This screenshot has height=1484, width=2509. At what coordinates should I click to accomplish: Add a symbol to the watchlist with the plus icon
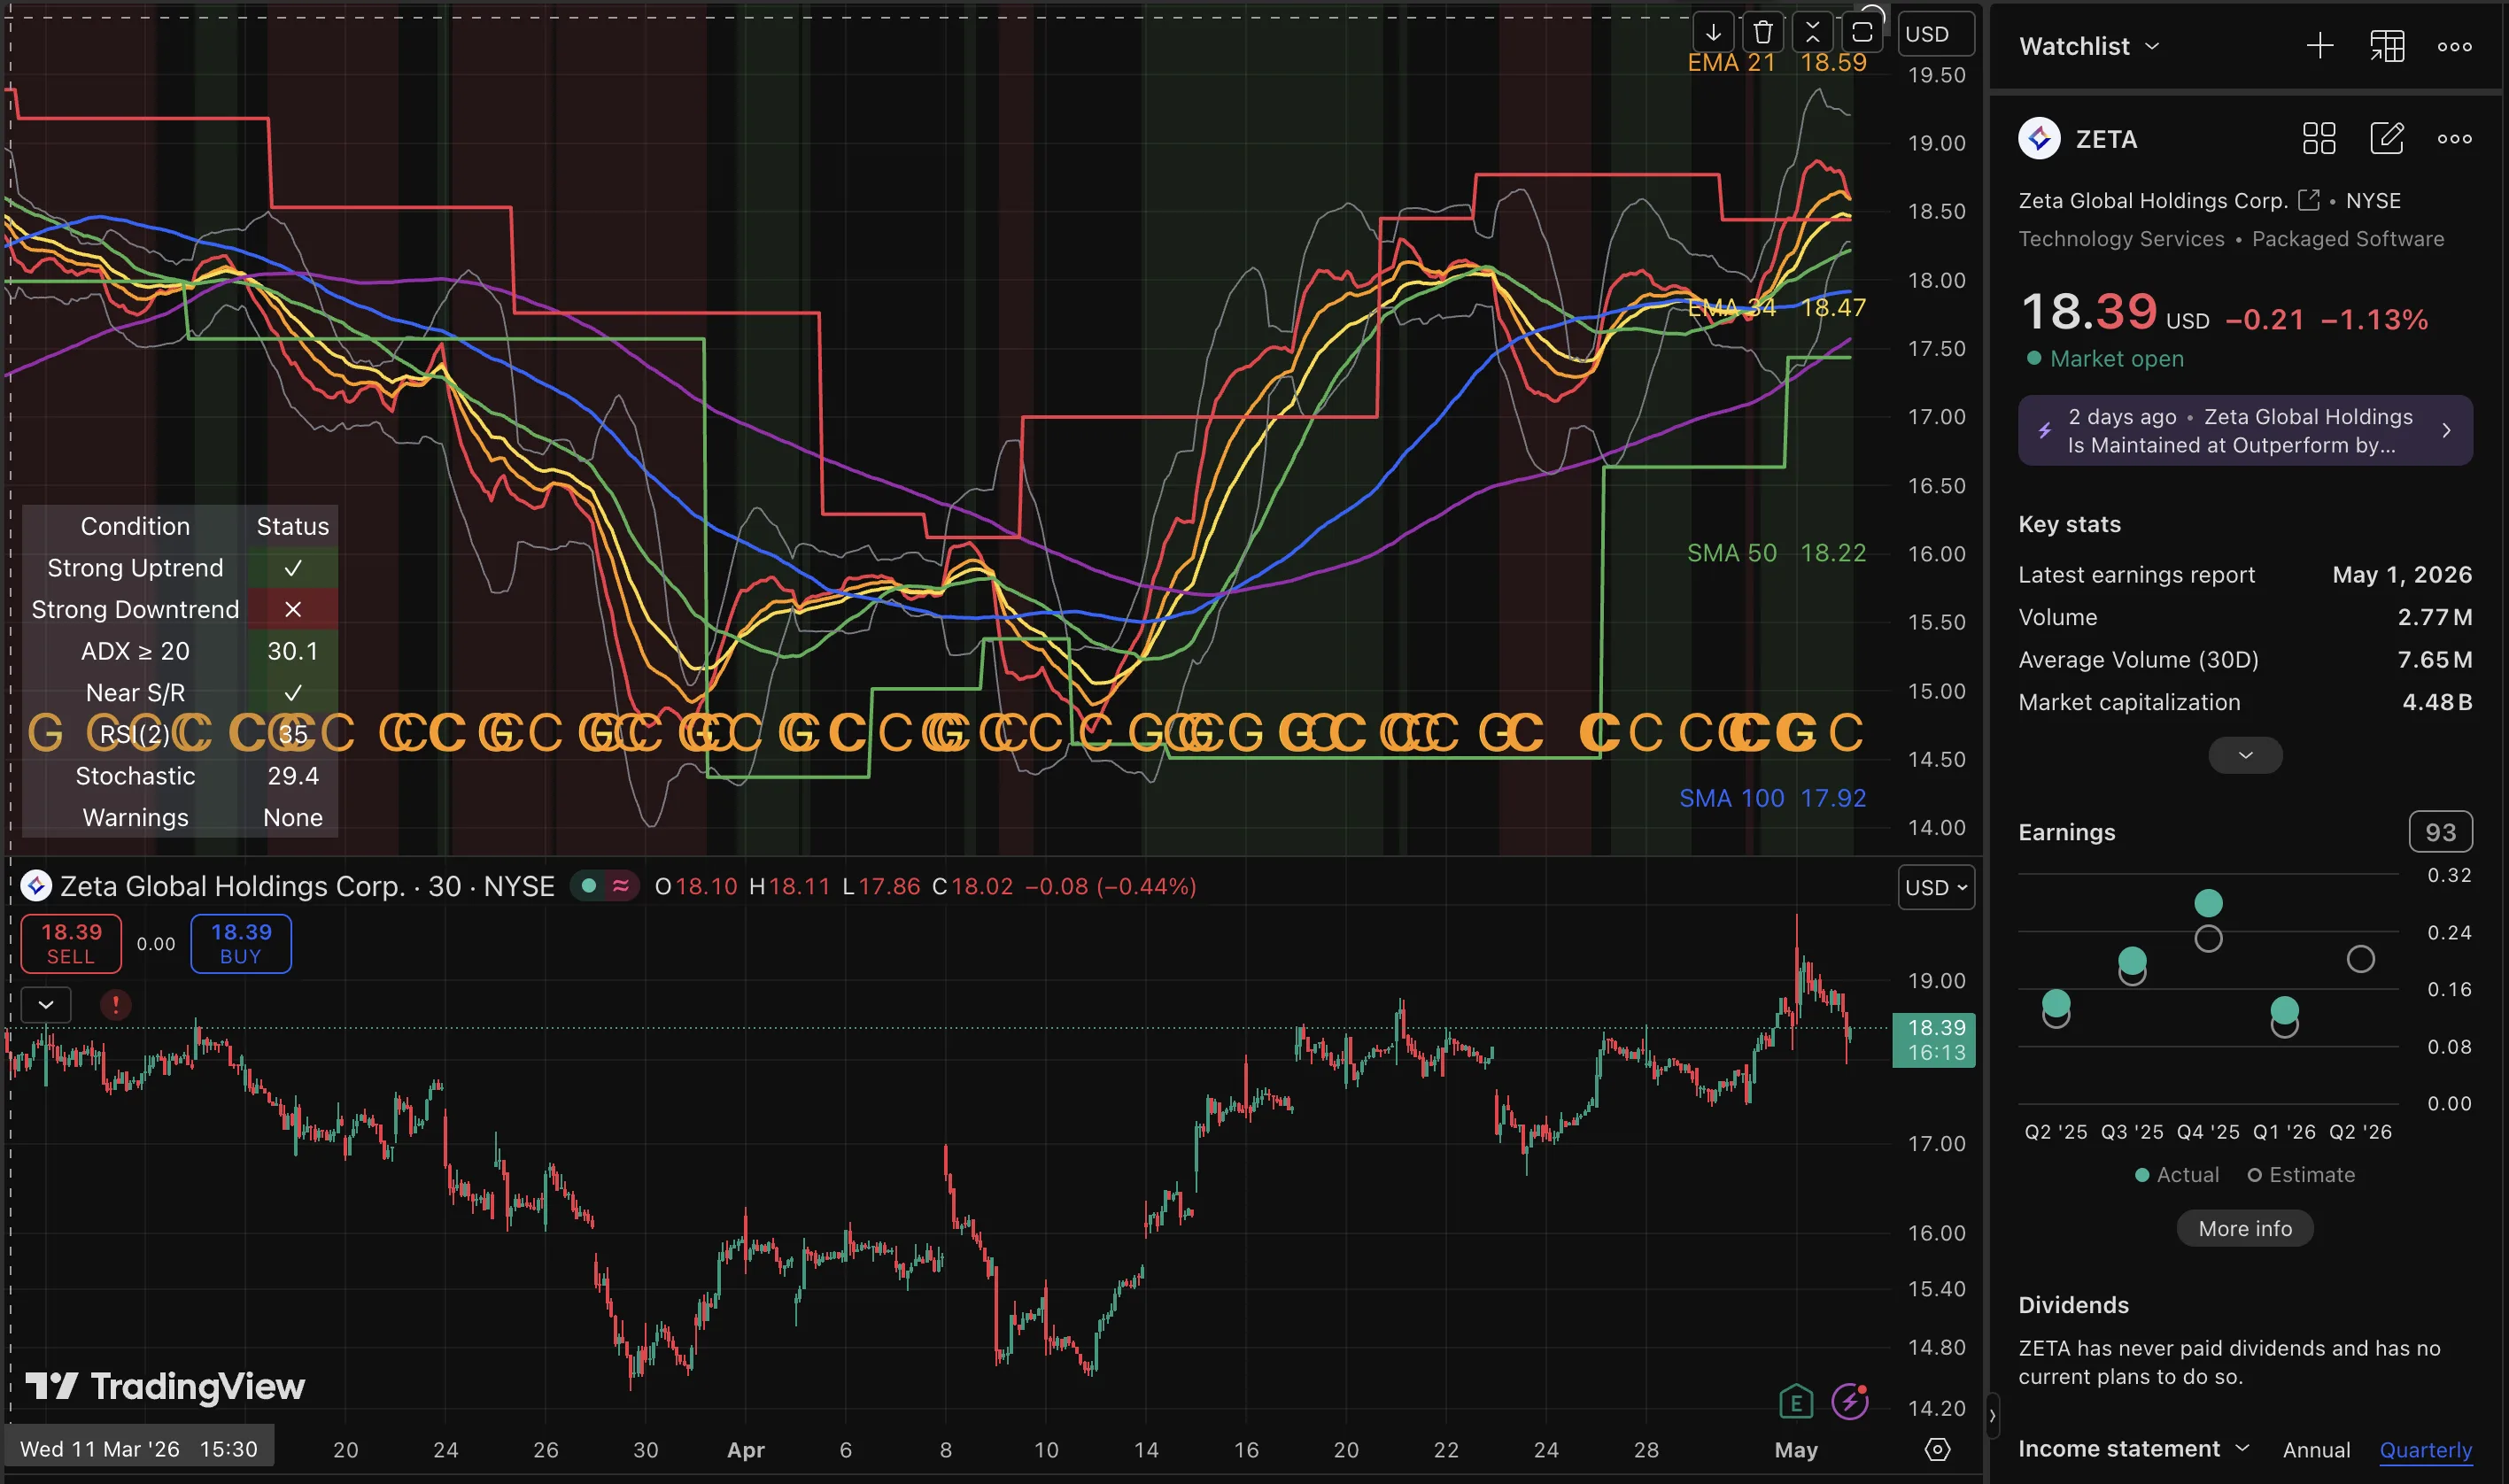click(2320, 46)
